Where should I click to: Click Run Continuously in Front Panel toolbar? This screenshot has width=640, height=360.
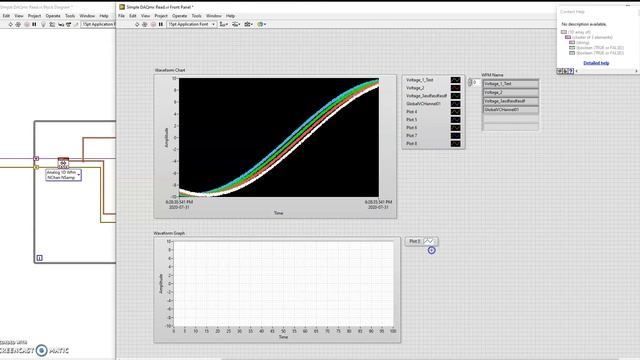[144, 24]
